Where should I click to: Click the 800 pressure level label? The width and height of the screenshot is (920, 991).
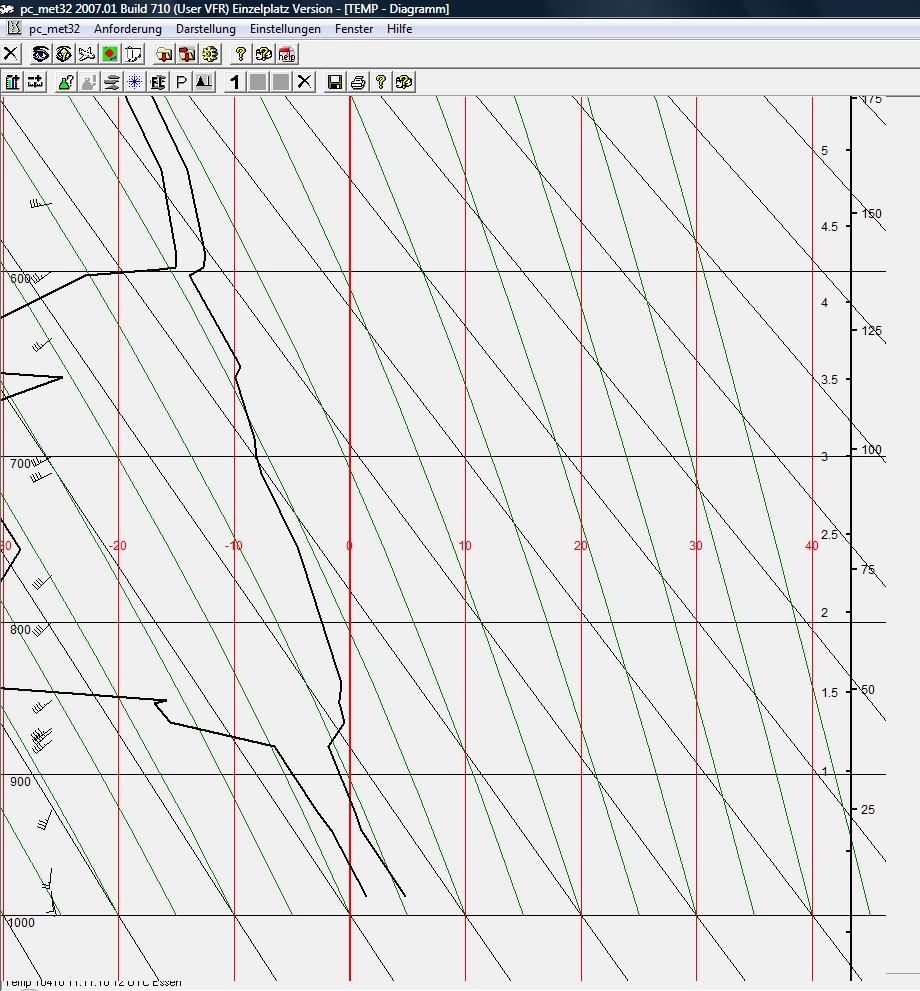point(20,629)
